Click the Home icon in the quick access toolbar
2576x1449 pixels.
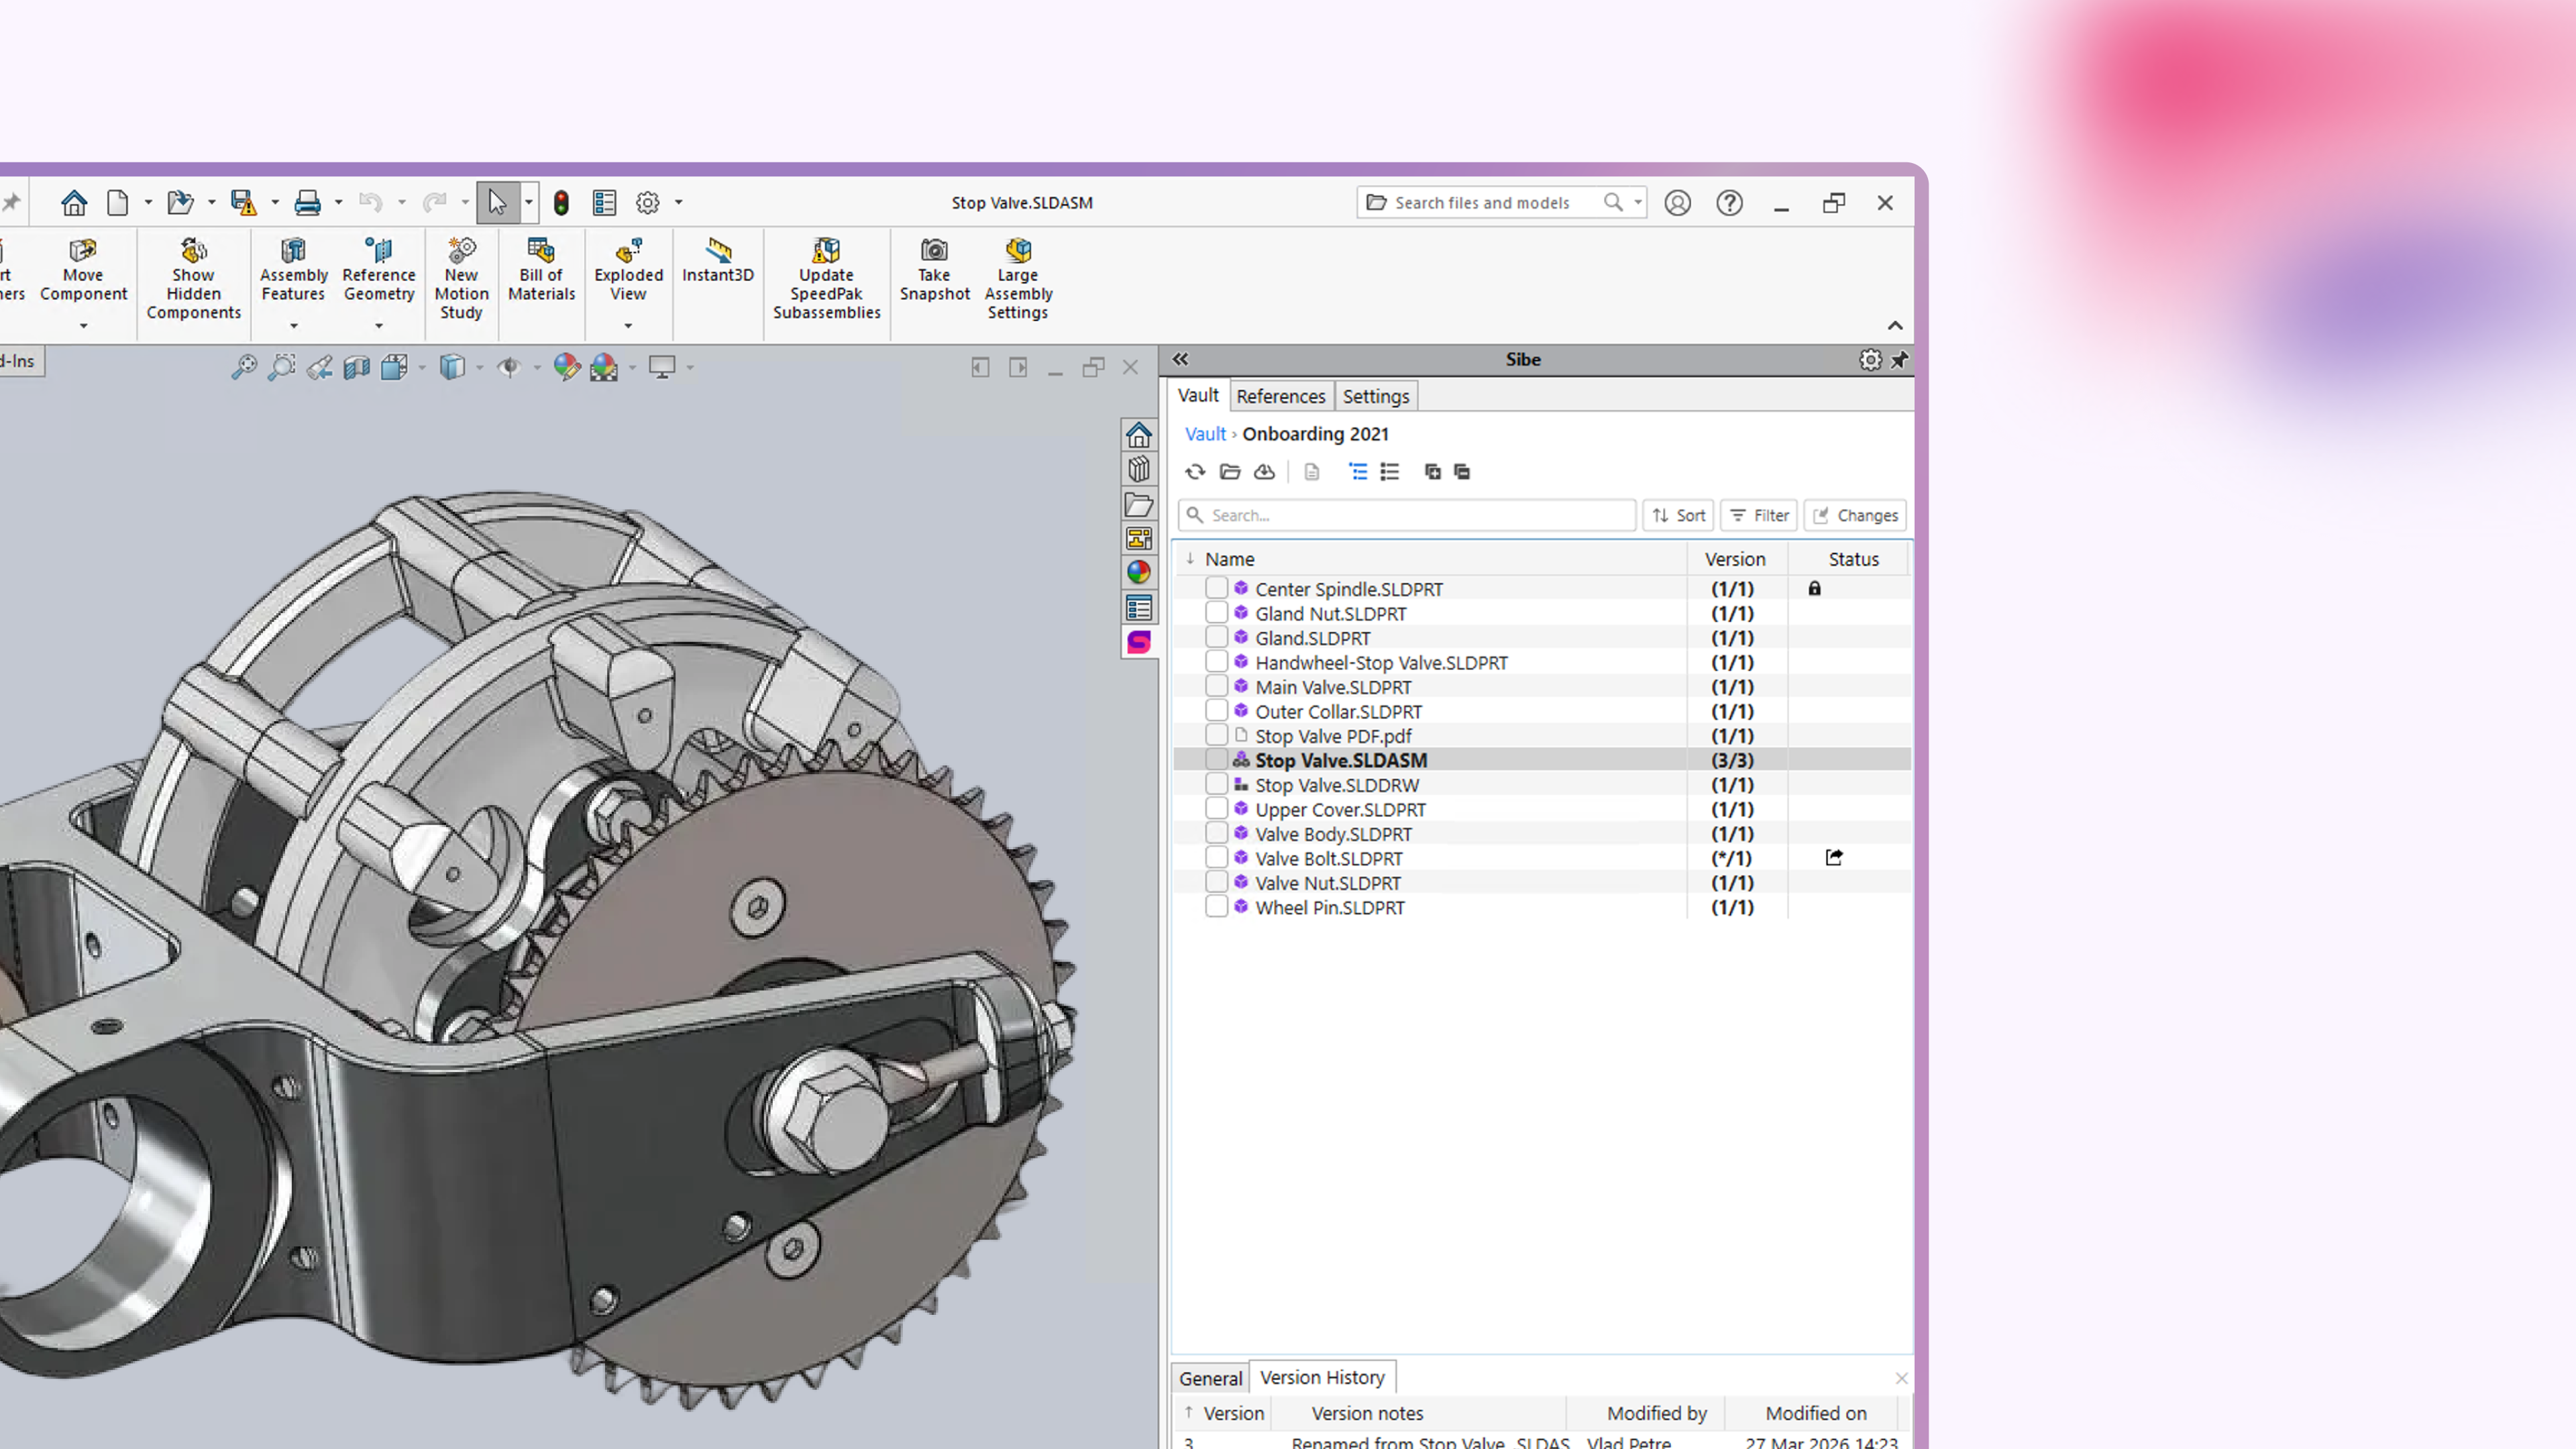[74, 203]
